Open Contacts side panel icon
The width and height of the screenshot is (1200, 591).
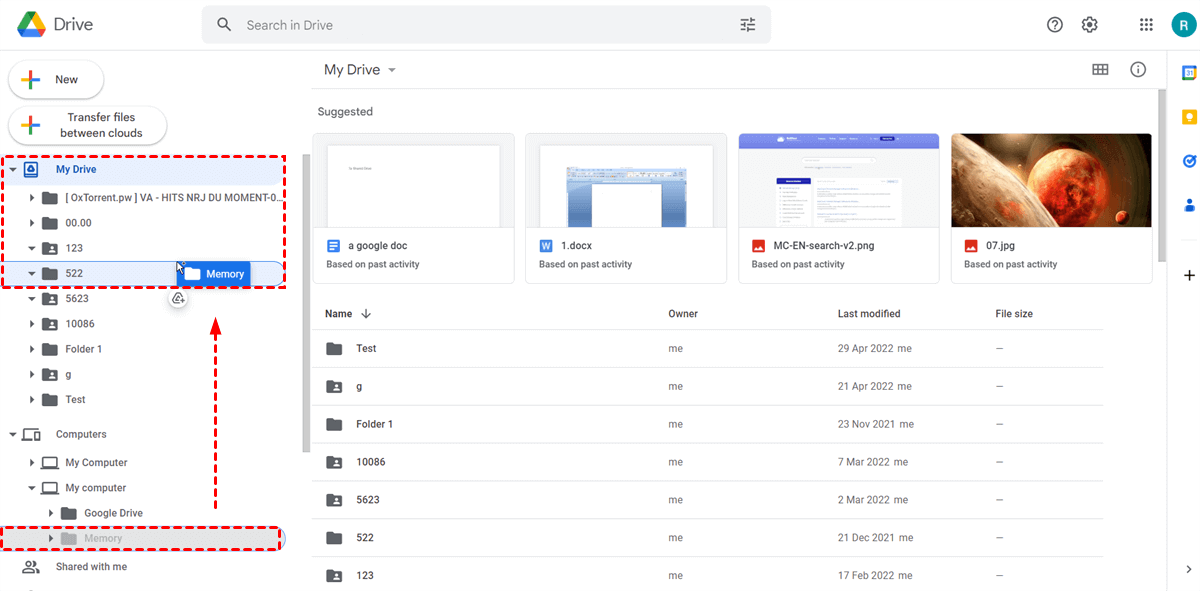1190,205
